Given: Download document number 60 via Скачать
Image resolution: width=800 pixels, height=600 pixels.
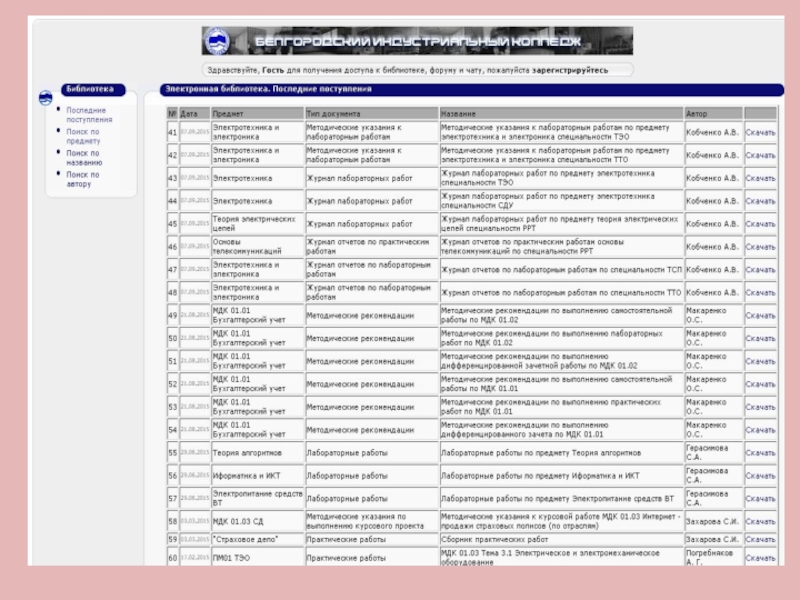Looking at the screenshot, I should tap(760, 558).
